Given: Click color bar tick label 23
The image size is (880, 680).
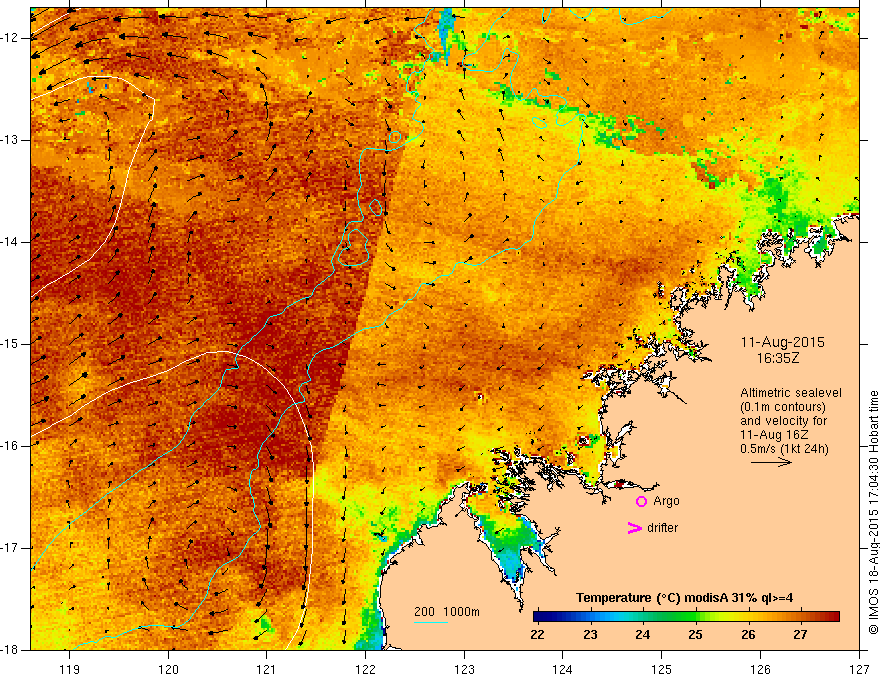Looking at the screenshot, I should tap(590, 635).
